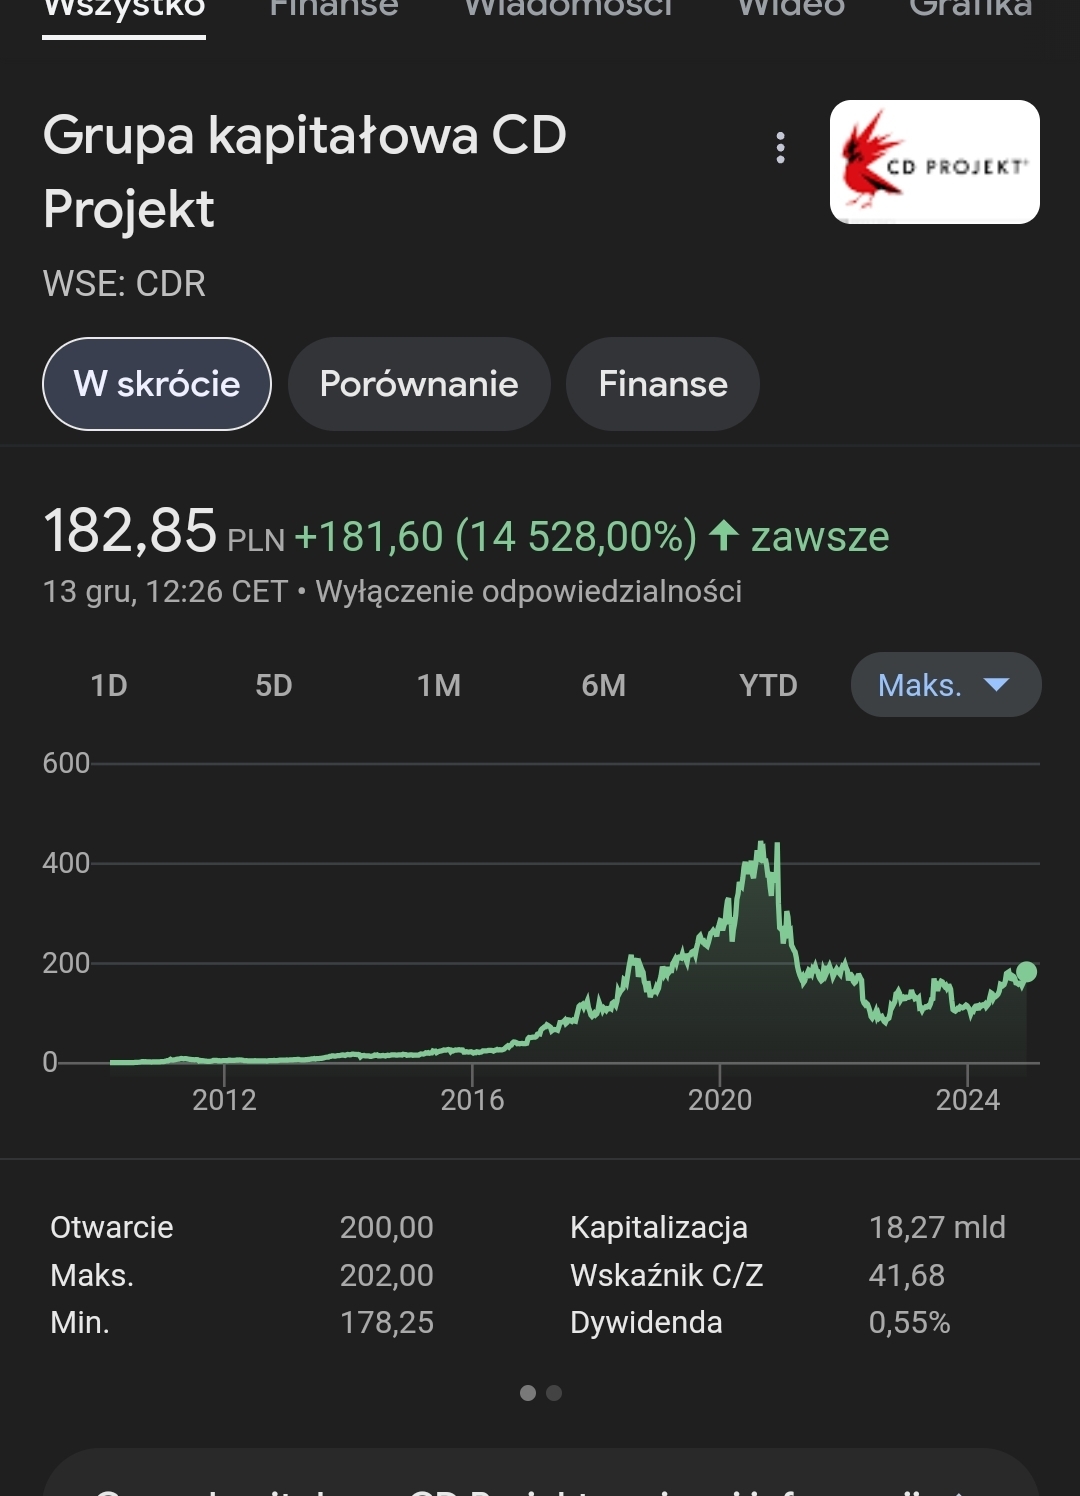Viewport: 1080px width, 1496px height.
Task: Open the Wszystko search tab
Action: (124, 10)
